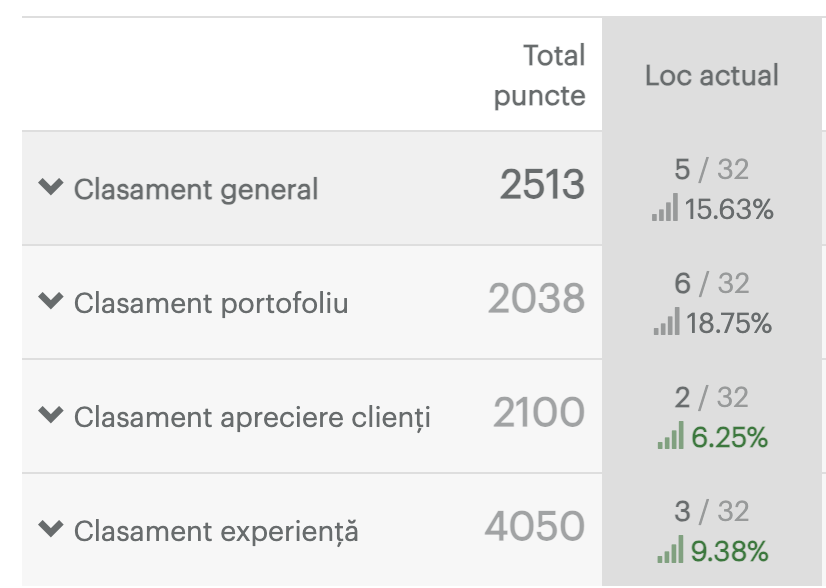The height and width of the screenshot is (588, 826).
Task: Click the Loc actual column header
Action: coord(712,75)
